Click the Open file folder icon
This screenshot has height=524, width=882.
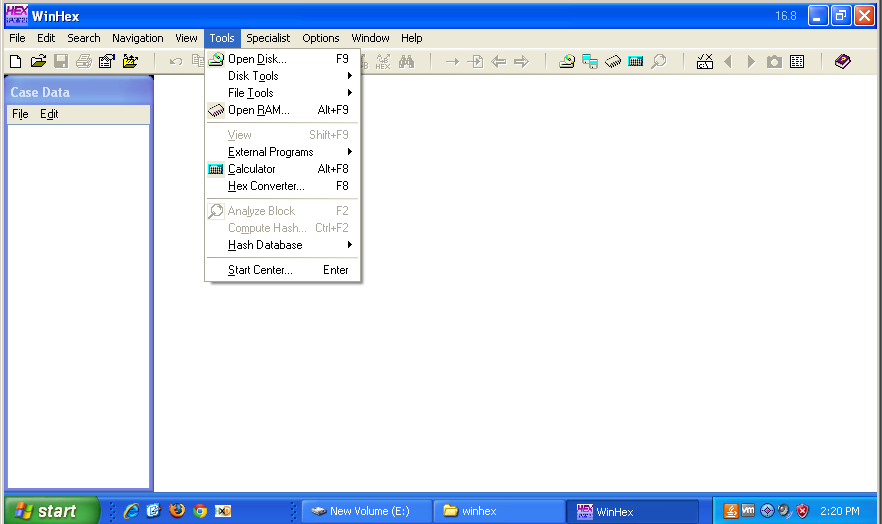tap(38, 61)
